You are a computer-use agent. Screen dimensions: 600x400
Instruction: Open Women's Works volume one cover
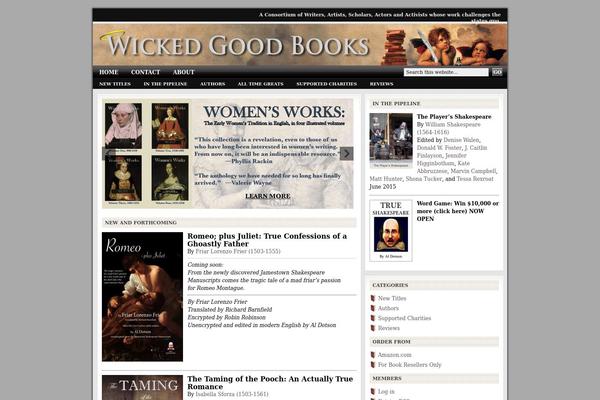(123, 126)
